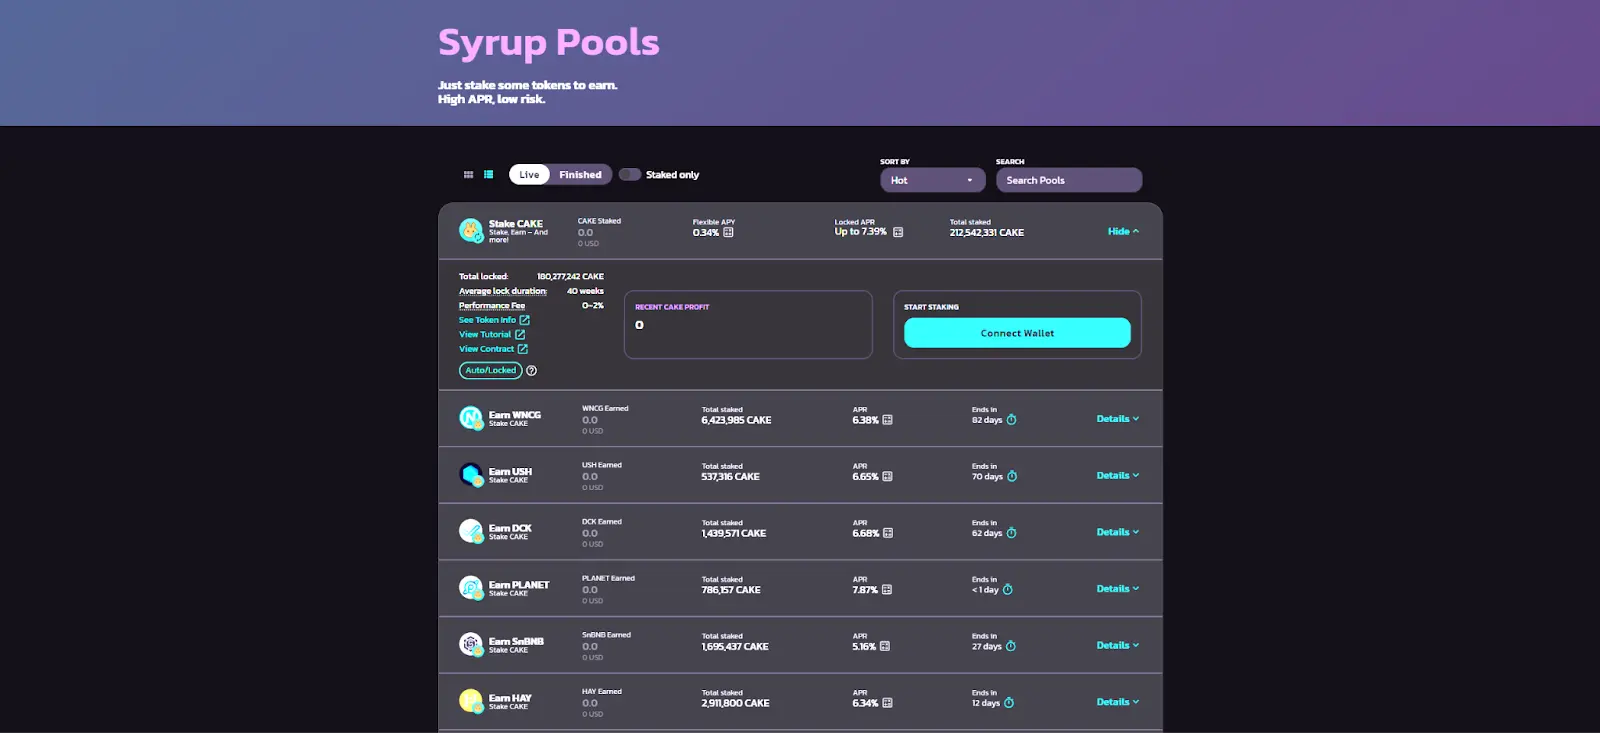Click the Earn PLANET token icon
Screen dimensions: 1600x733
471,588
